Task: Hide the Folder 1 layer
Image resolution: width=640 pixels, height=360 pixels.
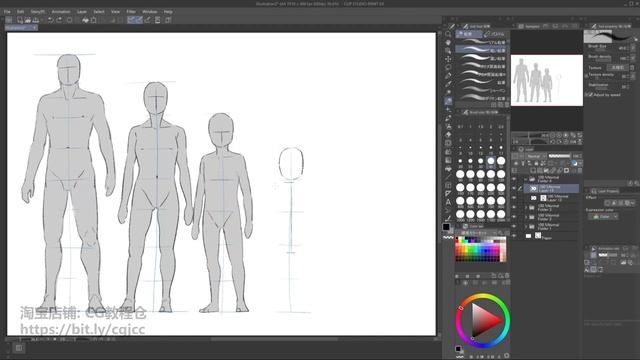Action: pos(514,226)
